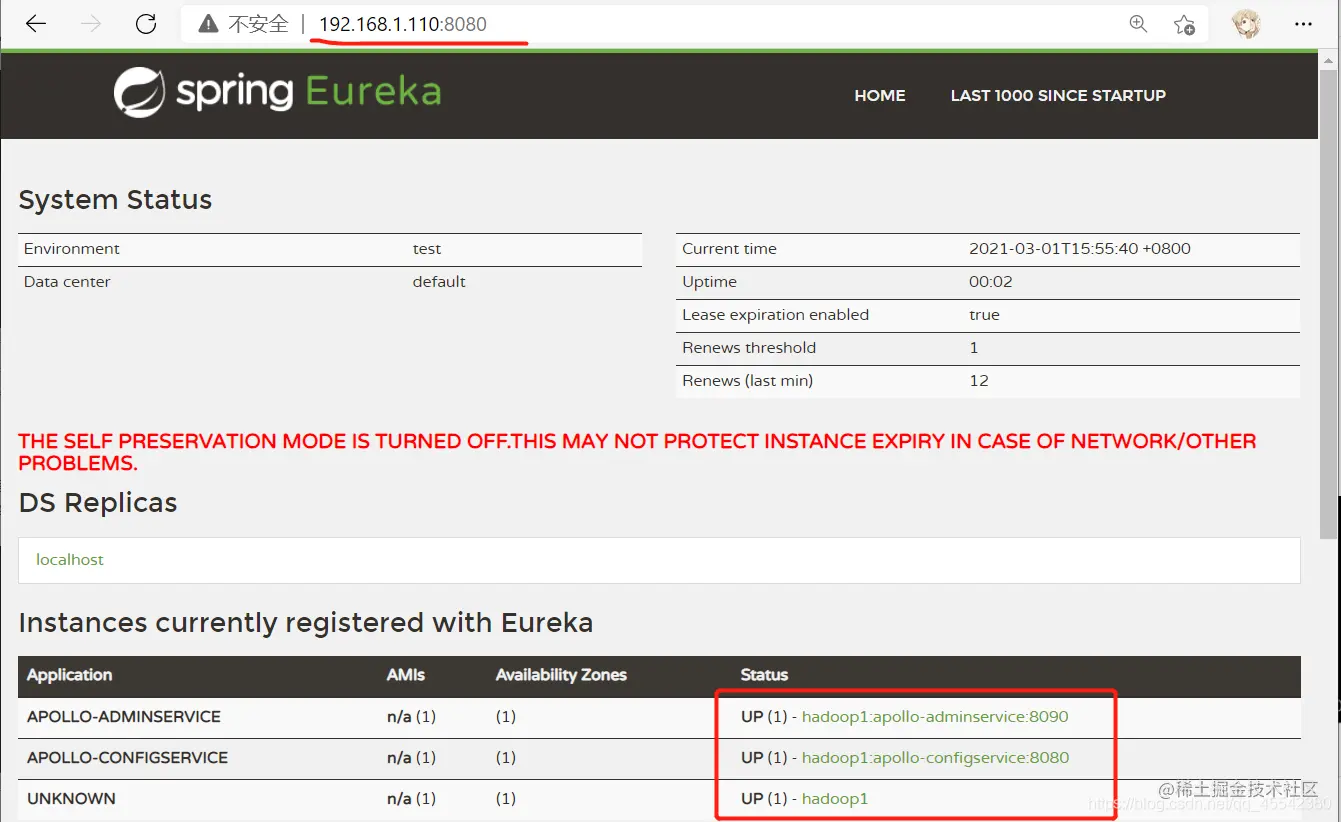1341x822 pixels.
Task: Click n/a (1) in the APOLLO-CONFIGSERVICE row
Action: click(x=411, y=758)
